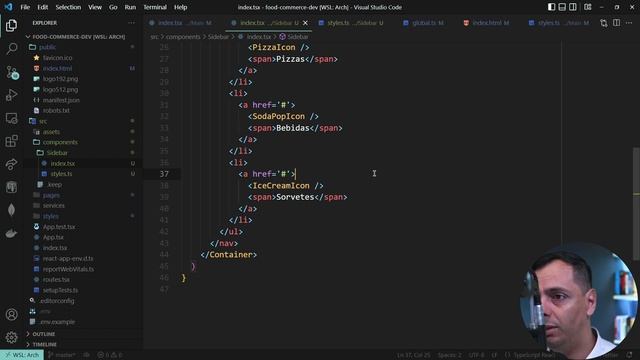This screenshot has height=360, width=640.
Task: Open the File menu
Action: point(25,7)
